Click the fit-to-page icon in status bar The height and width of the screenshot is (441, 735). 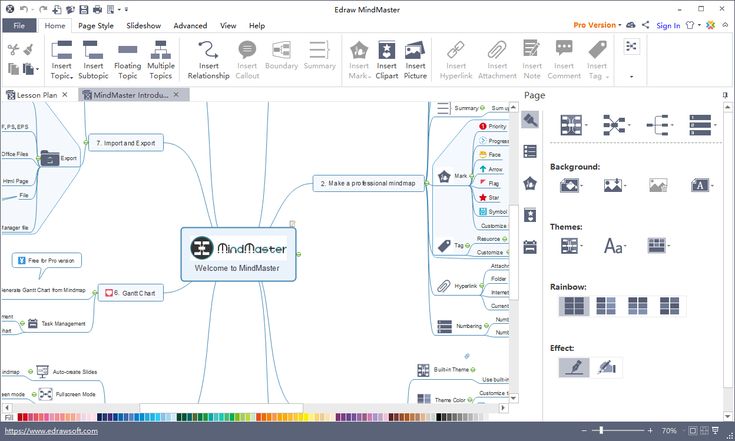coord(693,430)
